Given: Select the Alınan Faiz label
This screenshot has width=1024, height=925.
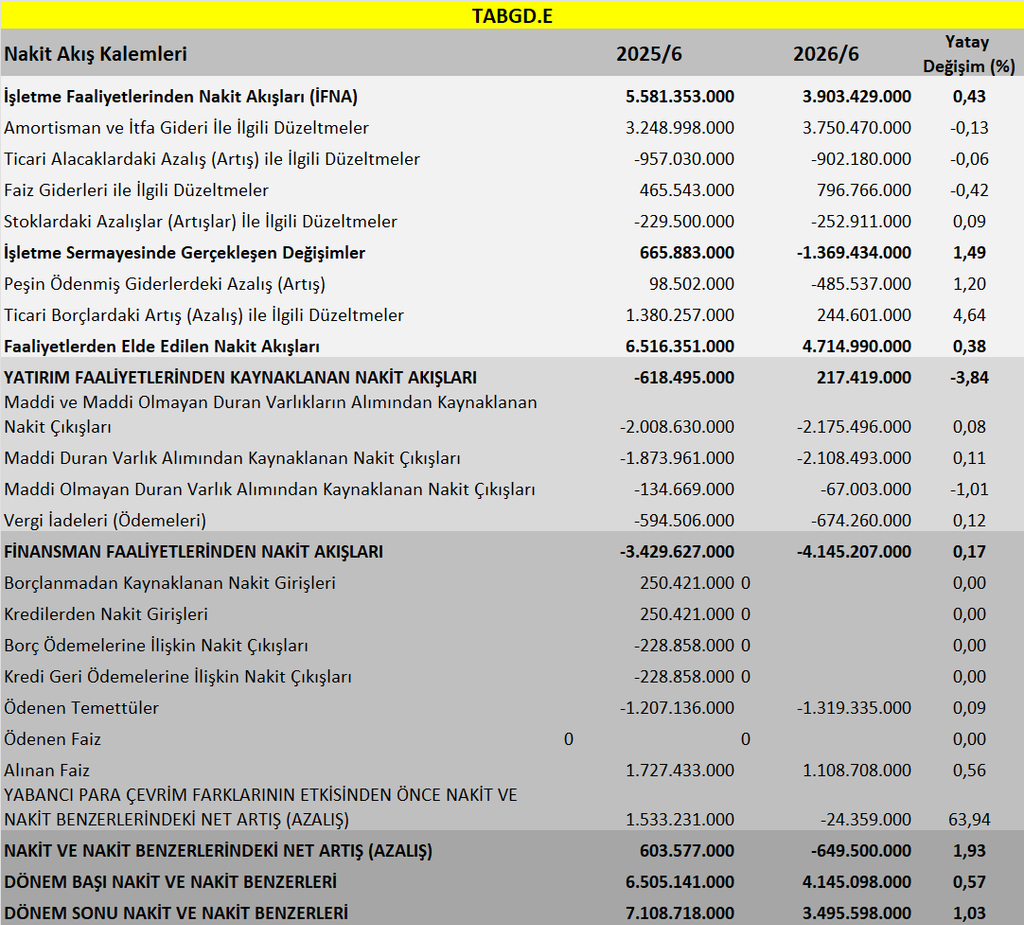Looking at the screenshot, I should [x=46, y=771].
